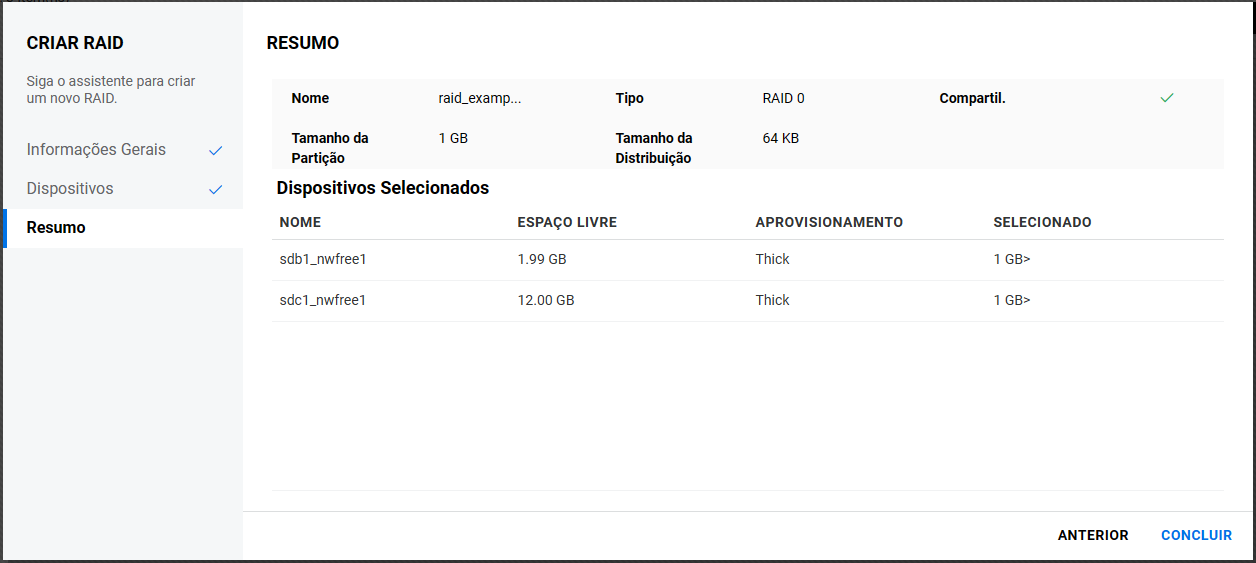This screenshot has width=1256, height=563.
Task: Click the checkmark beside Dispositivos
Action: (215, 190)
